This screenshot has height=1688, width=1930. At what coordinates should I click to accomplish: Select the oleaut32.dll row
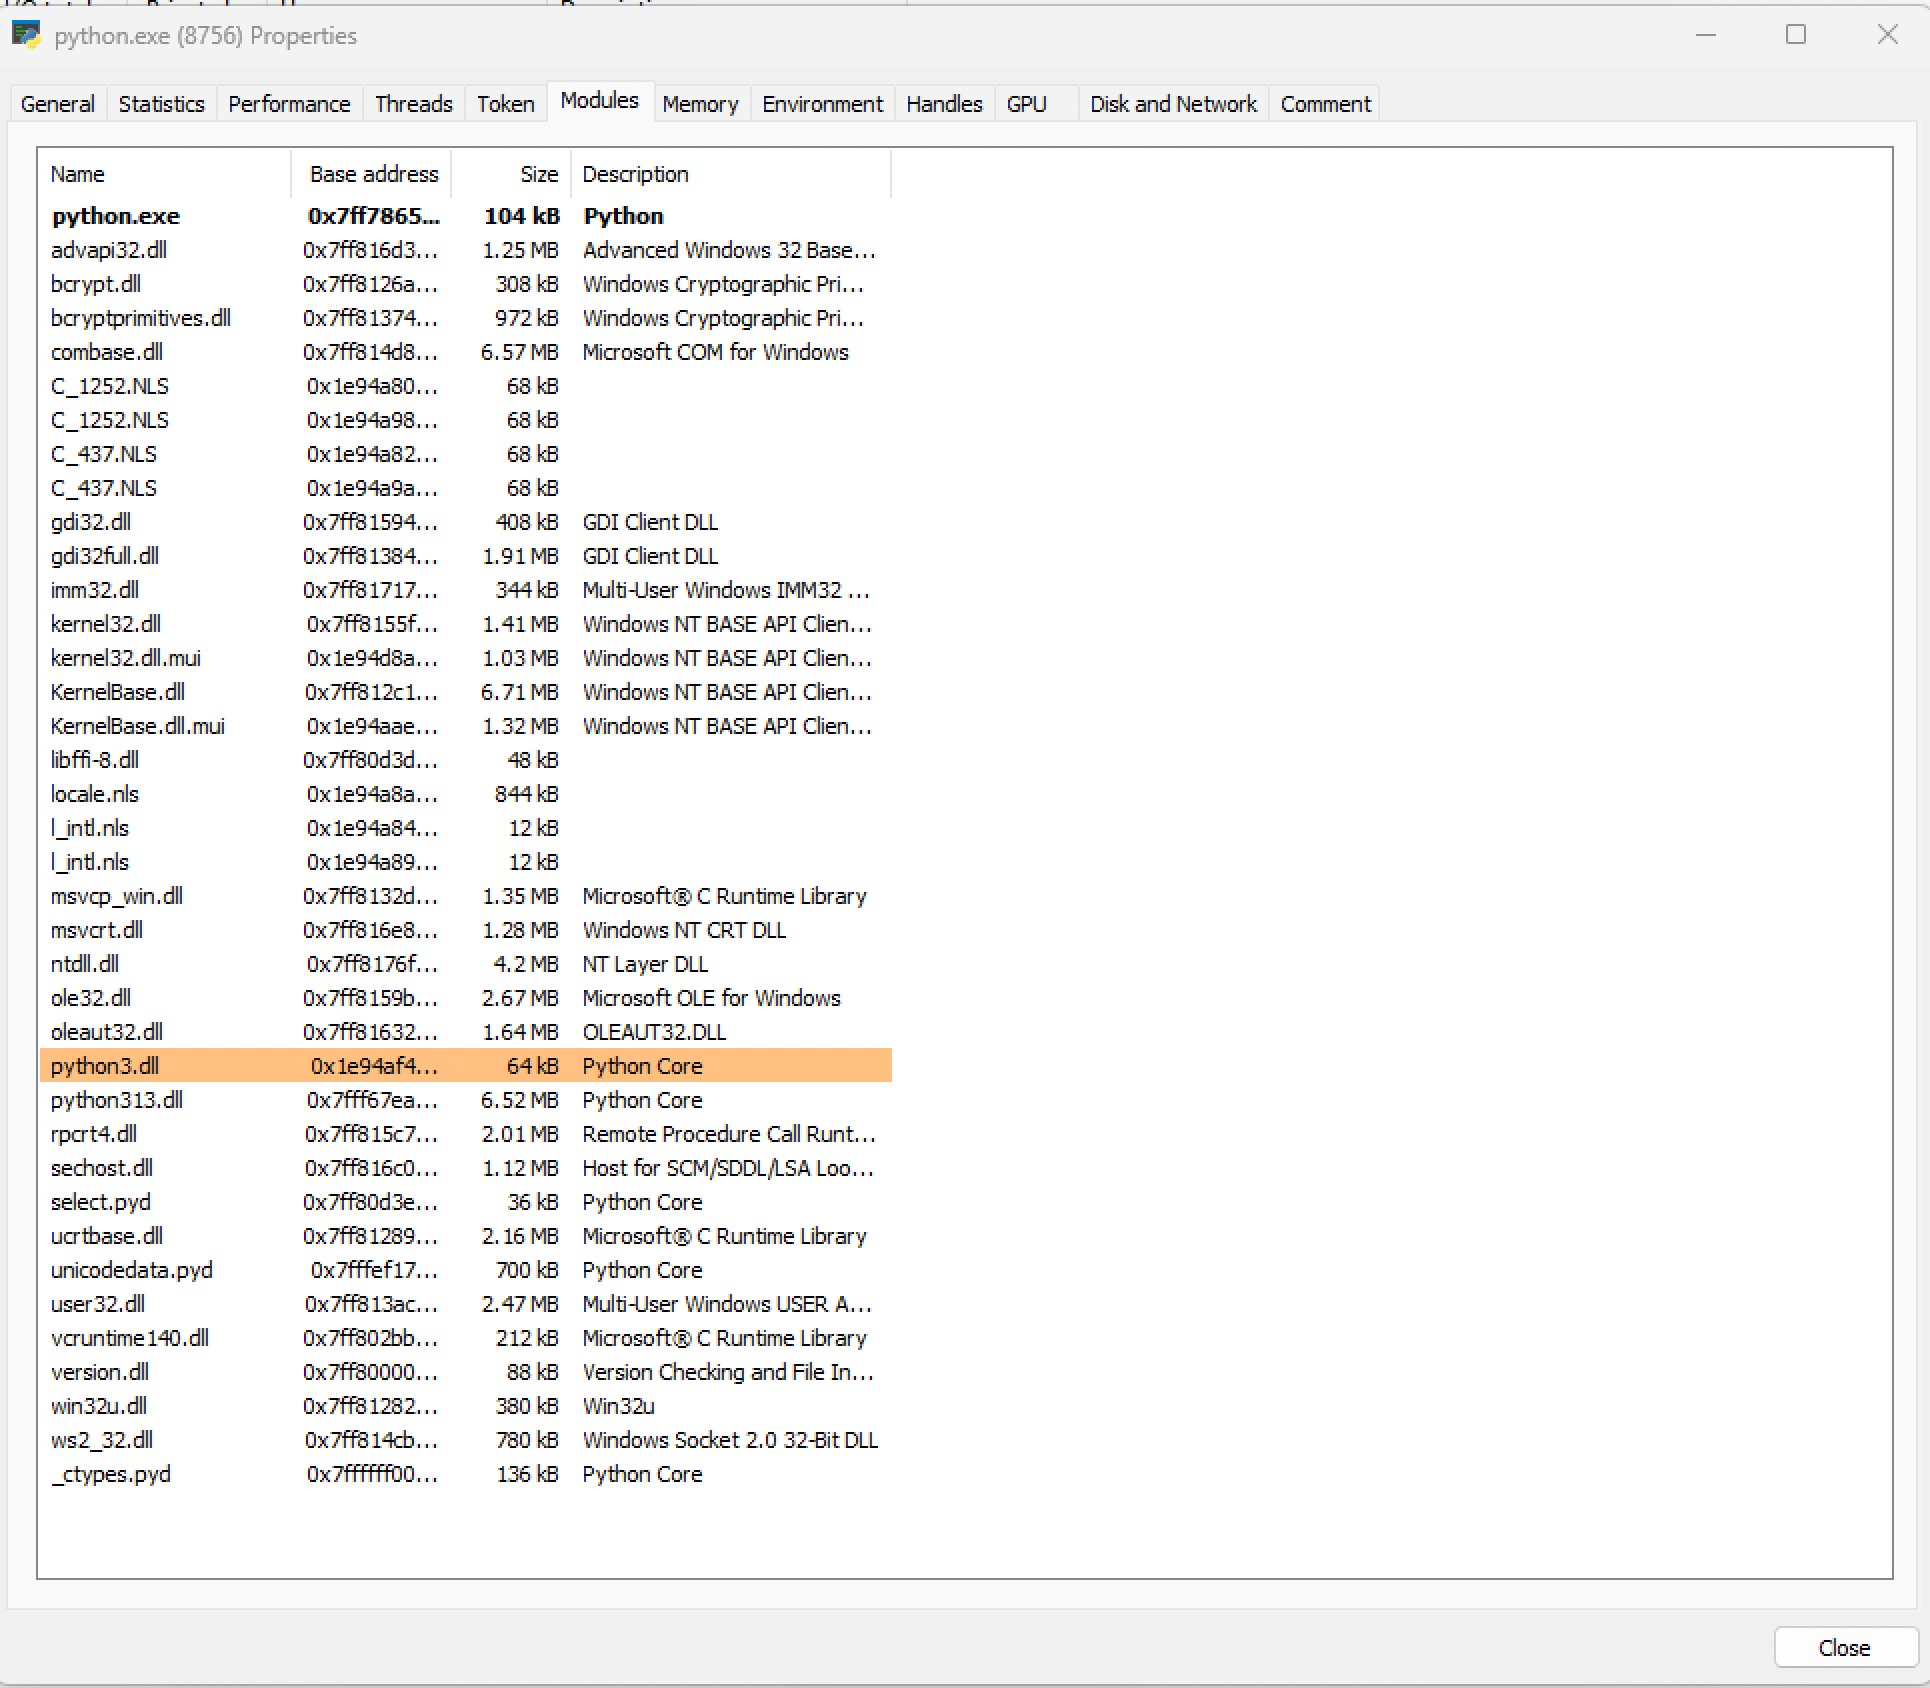[466, 1032]
